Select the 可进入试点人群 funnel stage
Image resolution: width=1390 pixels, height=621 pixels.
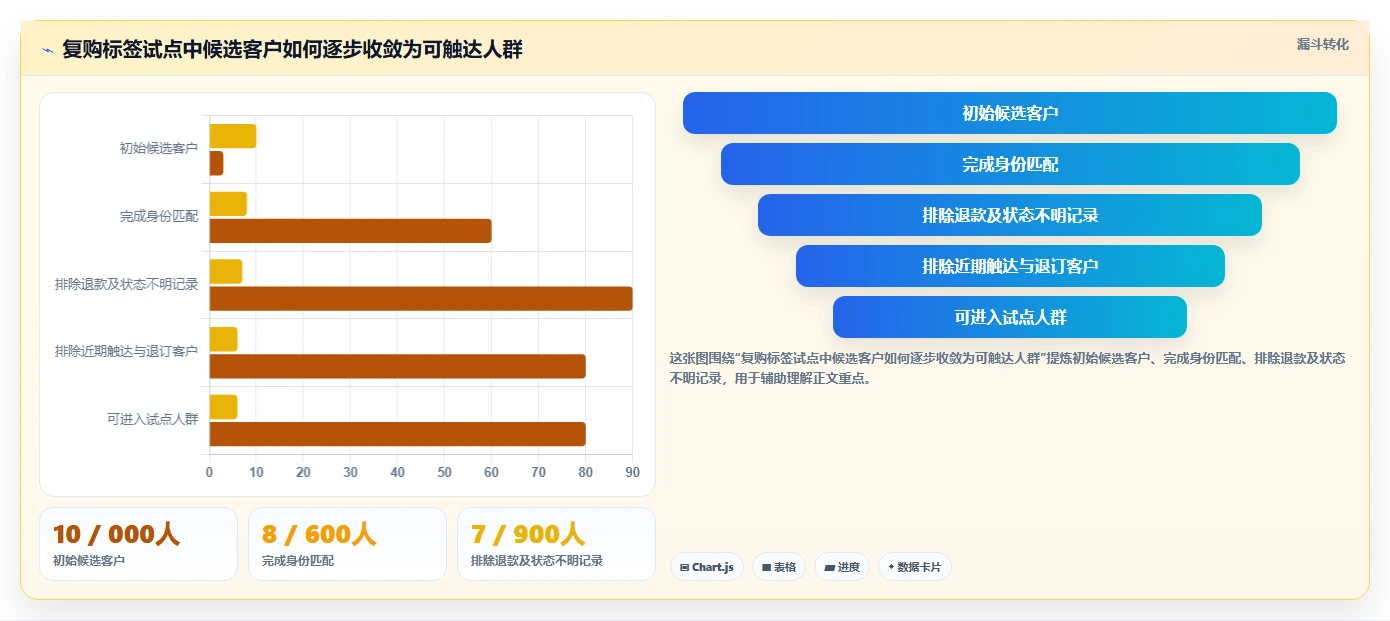coord(1010,317)
